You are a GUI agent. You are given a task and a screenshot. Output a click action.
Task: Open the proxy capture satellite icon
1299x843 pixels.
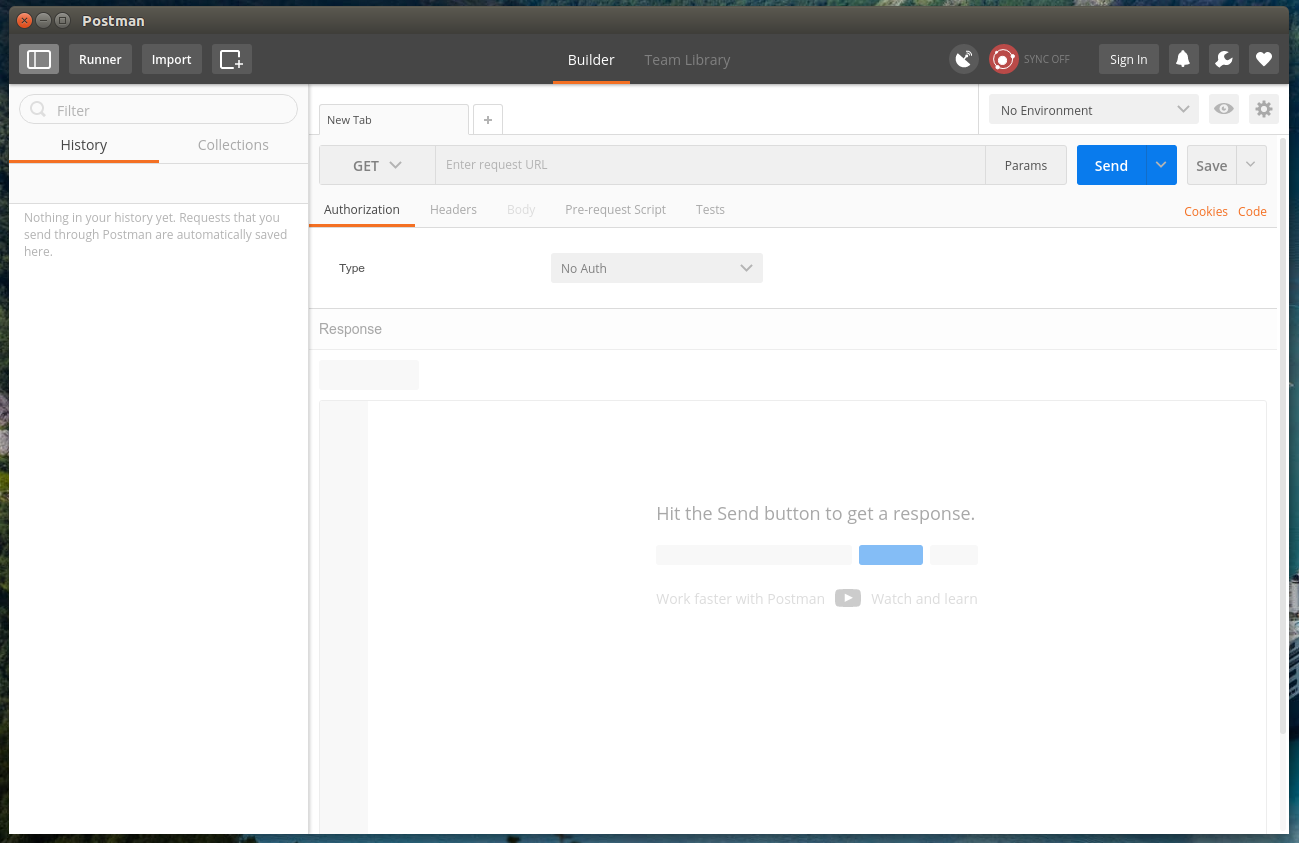point(964,59)
